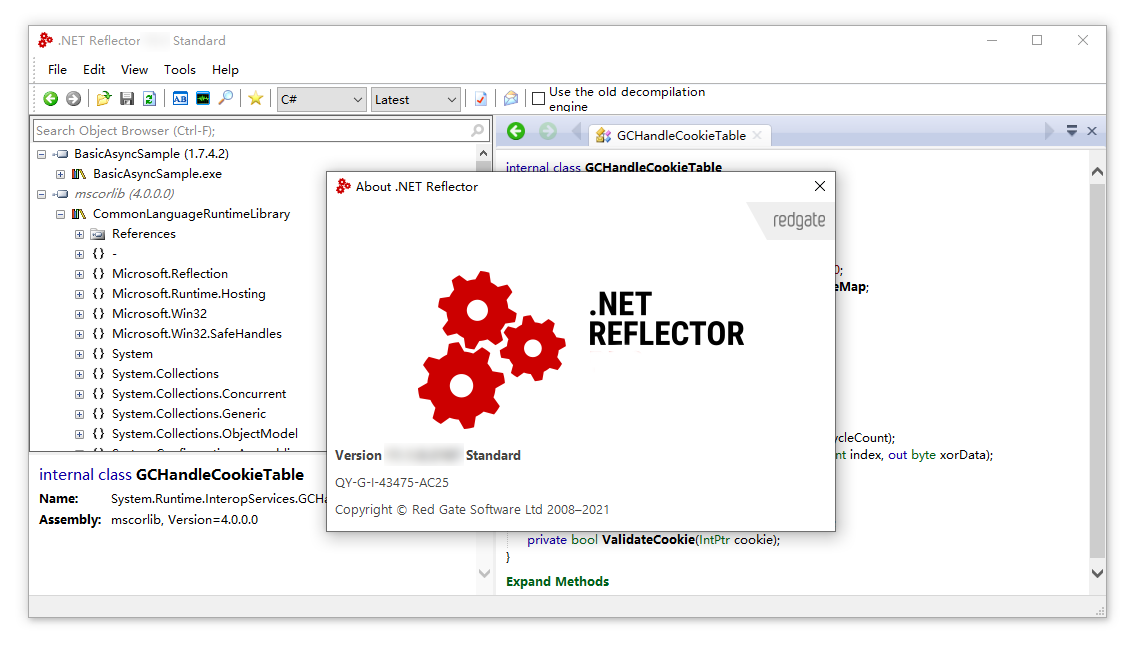Click the serial text QY-G-I-43475-AC25

click(392, 483)
